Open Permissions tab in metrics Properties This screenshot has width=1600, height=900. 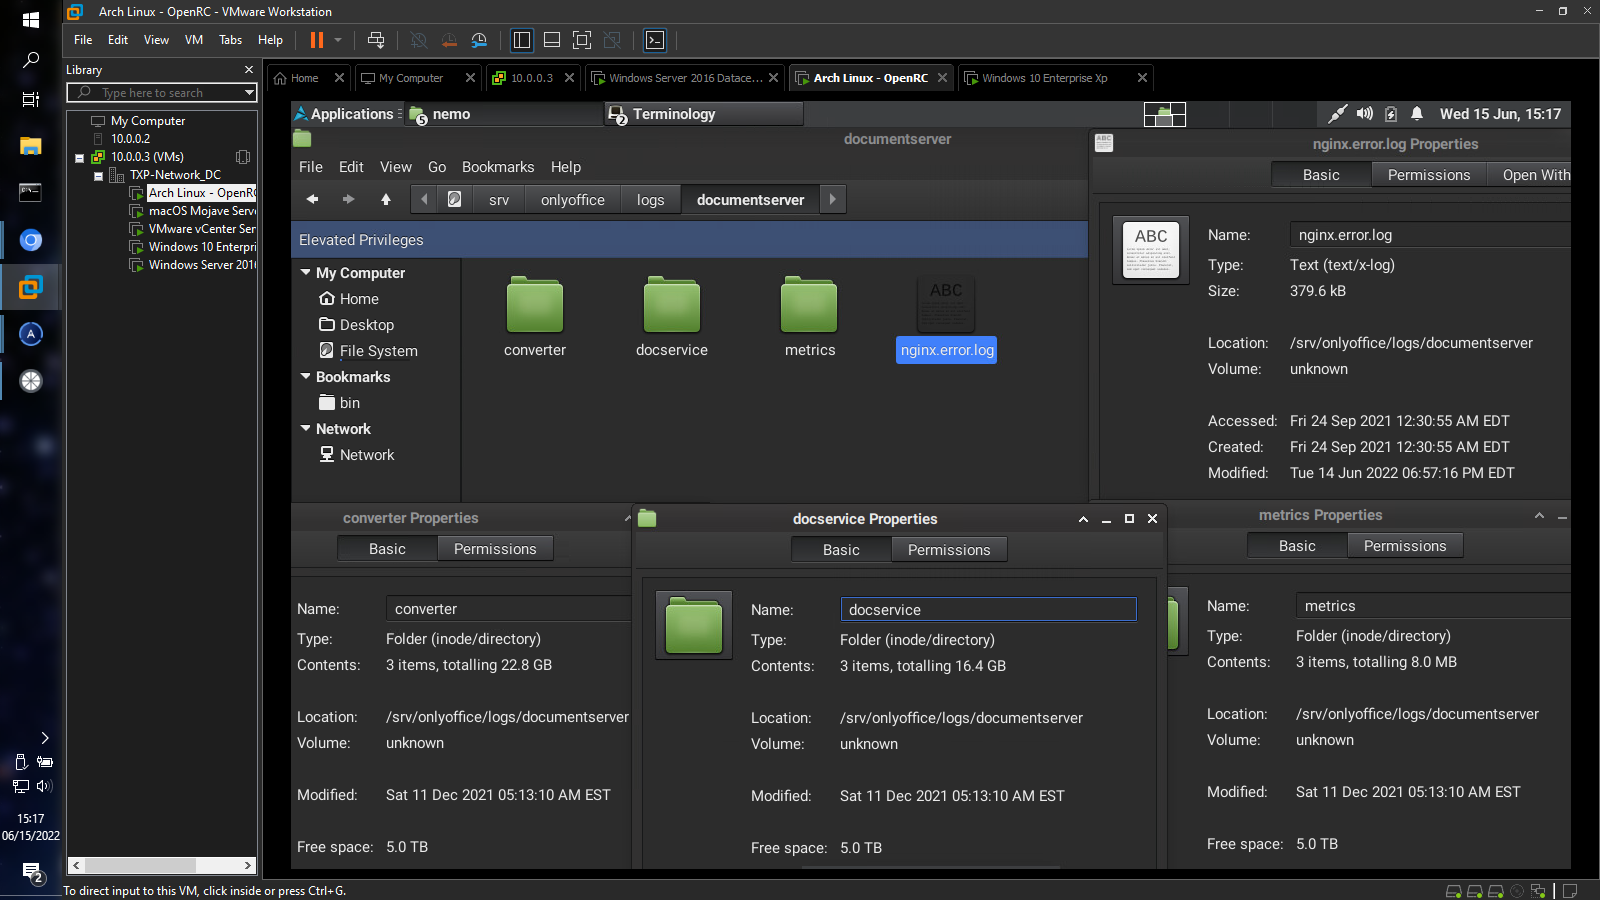[x=1405, y=546]
